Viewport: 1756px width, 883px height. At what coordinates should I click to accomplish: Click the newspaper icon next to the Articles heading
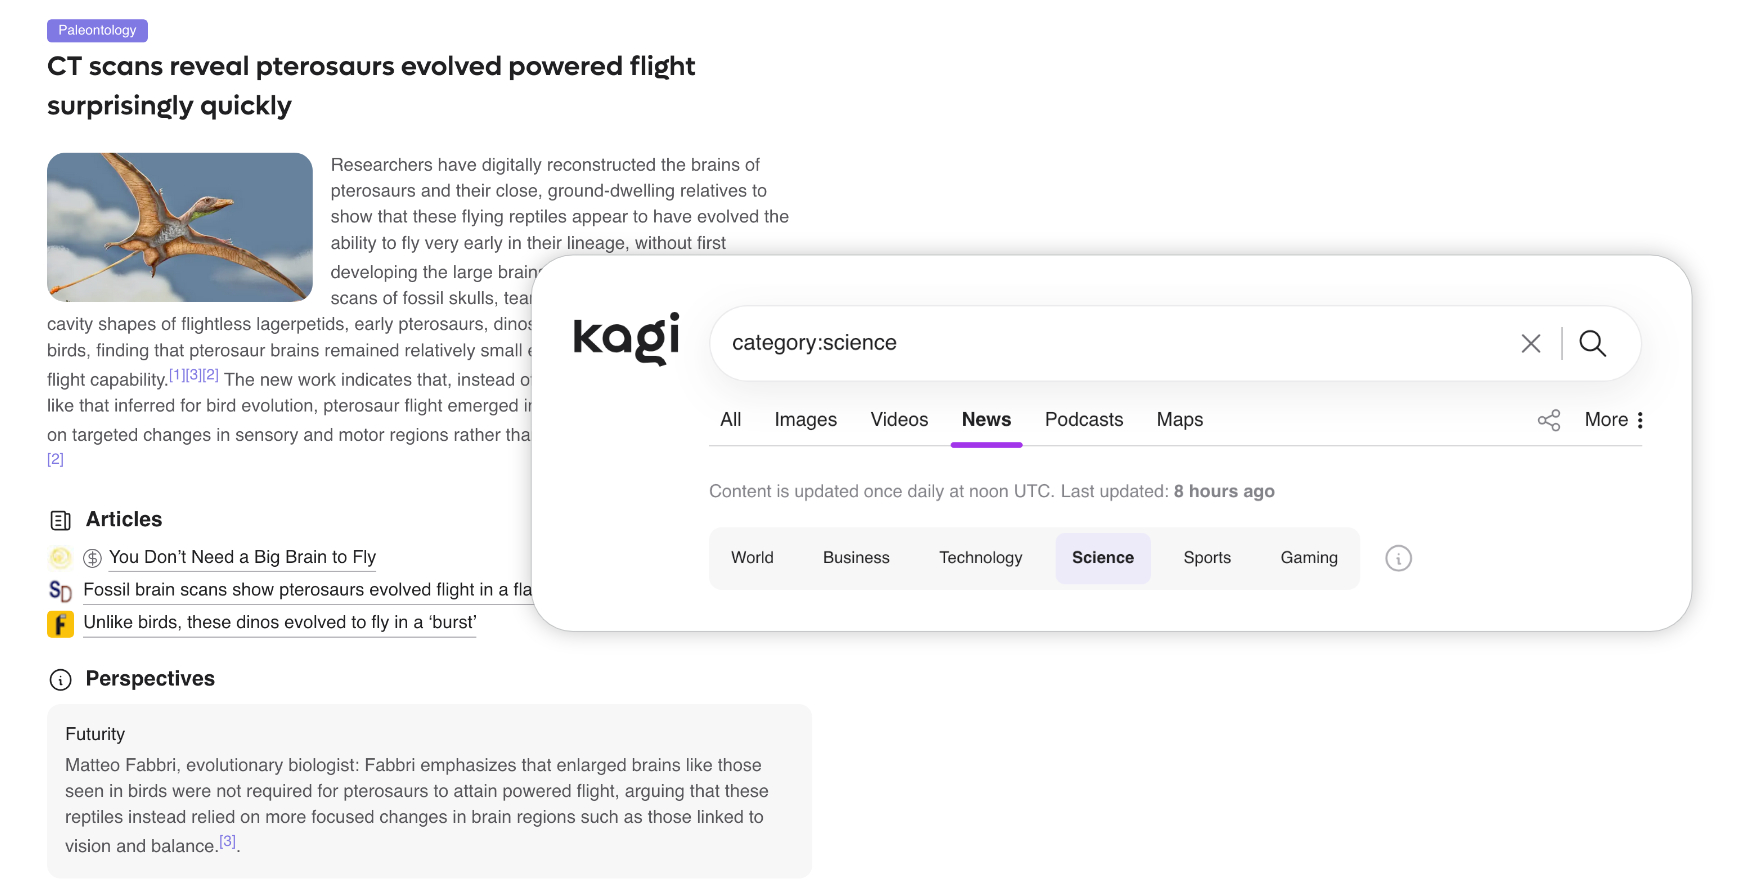(x=61, y=519)
